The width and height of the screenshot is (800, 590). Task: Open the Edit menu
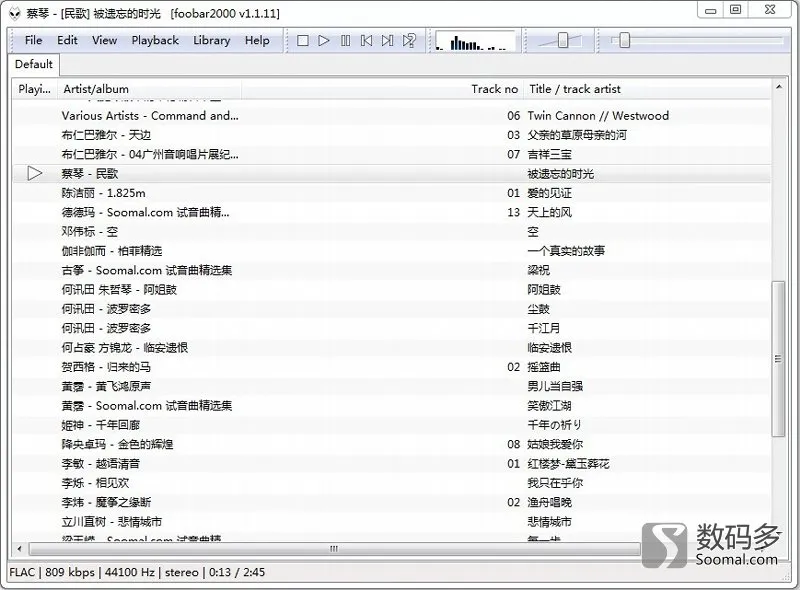click(67, 40)
